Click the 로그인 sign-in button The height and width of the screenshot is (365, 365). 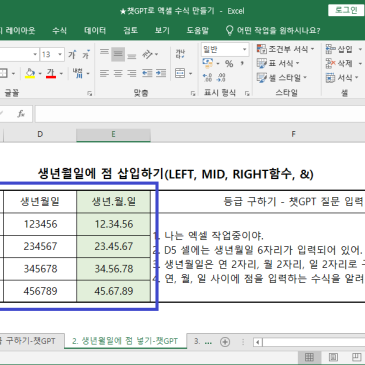click(346, 10)
